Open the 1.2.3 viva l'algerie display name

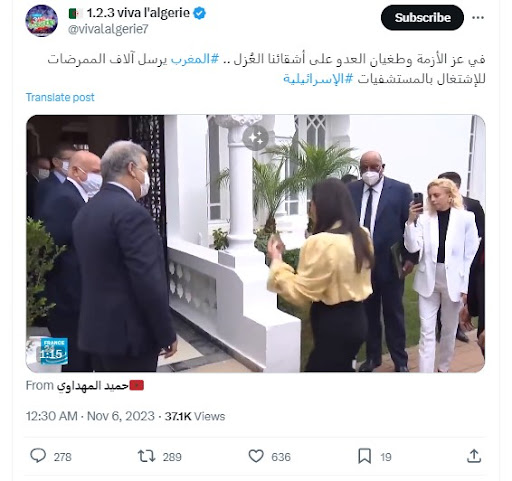click(x=138, y=13)
